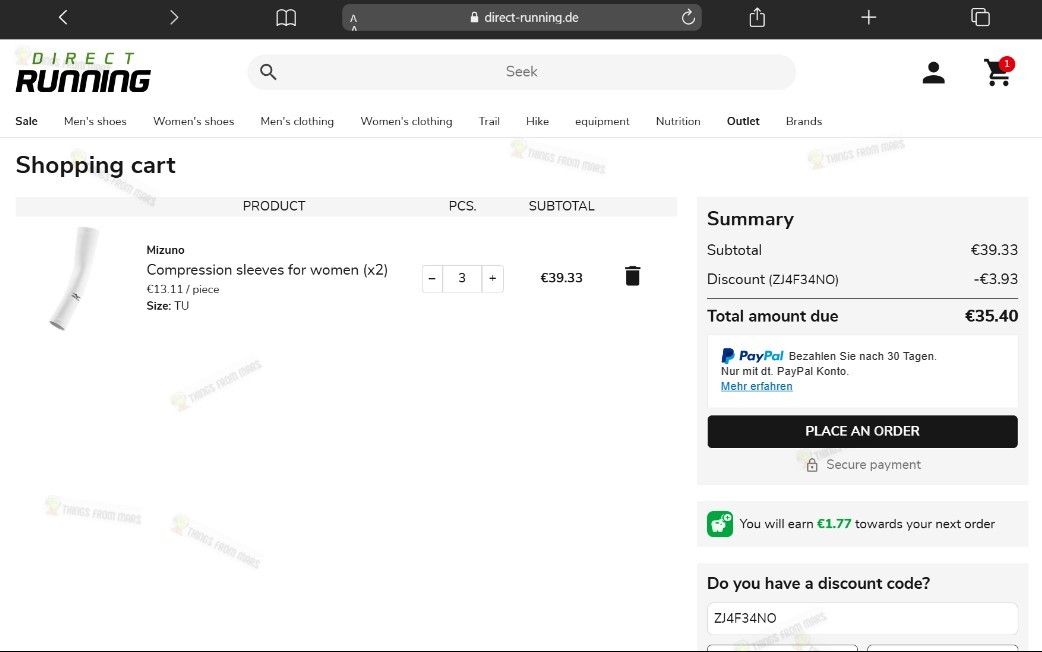Open the Outlet menu item
The width and height of the screenshot is (1042, 652).
tap(743, 121)
